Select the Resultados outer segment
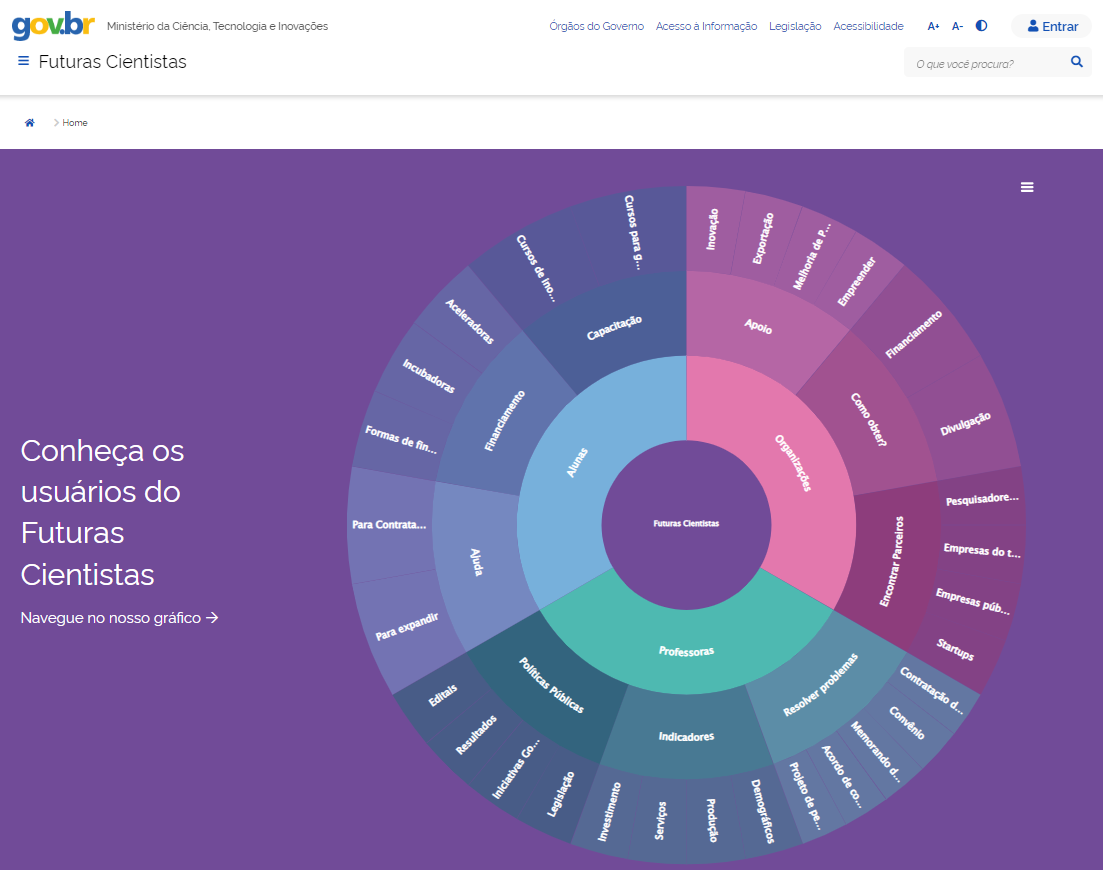Viewport: 1103px width, 870px height. point(476,734)
